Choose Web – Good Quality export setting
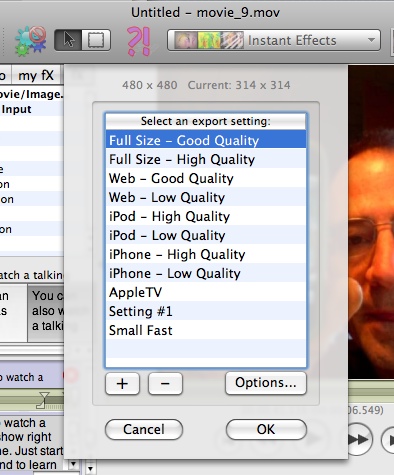Viewport: 394px width, 475px height. (206, 178)
